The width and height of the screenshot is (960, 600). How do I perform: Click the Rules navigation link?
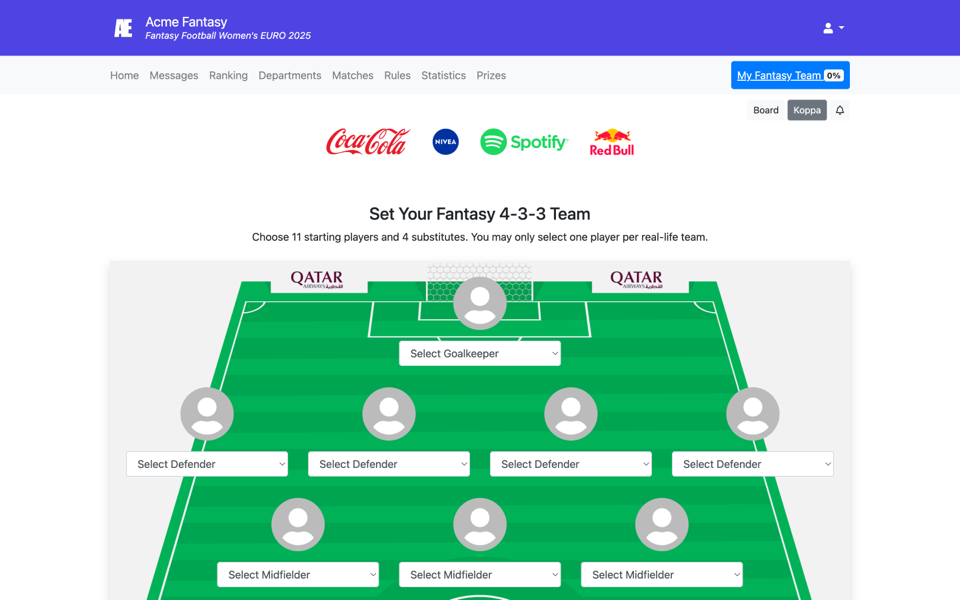(x=397, y=75)
